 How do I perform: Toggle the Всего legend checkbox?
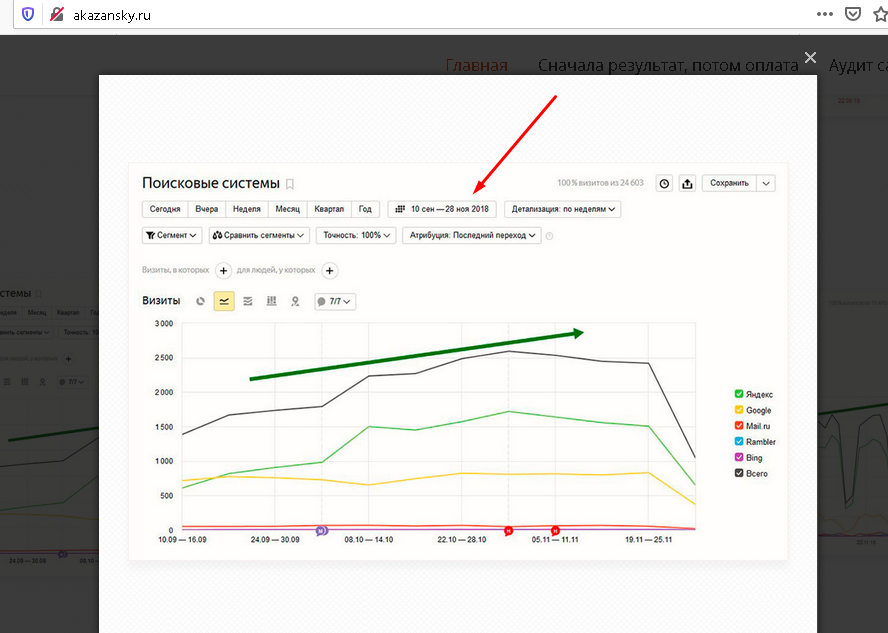(x=739, y=473)
